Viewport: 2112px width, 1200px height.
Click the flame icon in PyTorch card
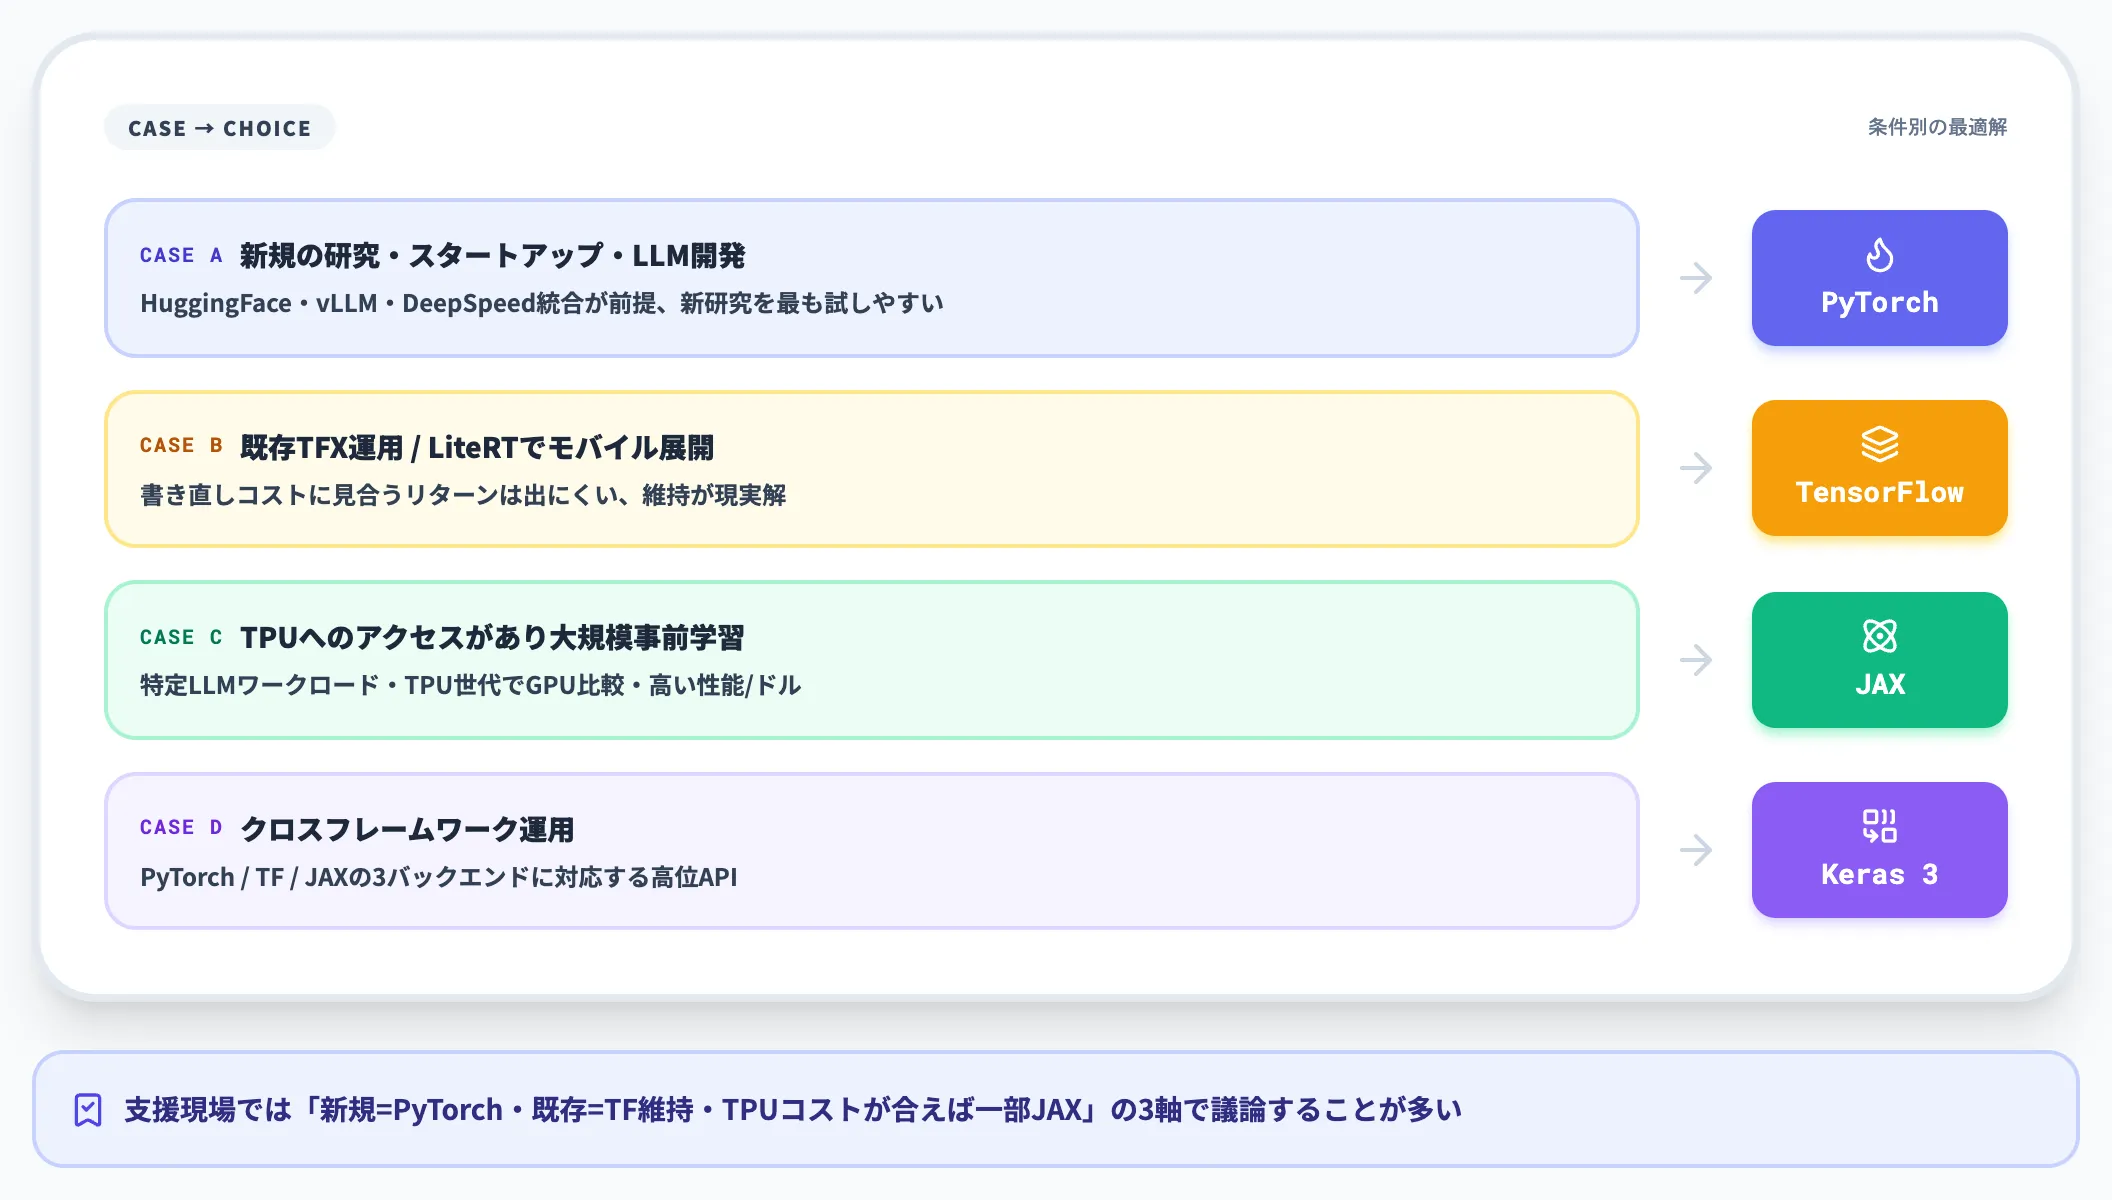pyautogui.click(x=1879, y=255)
